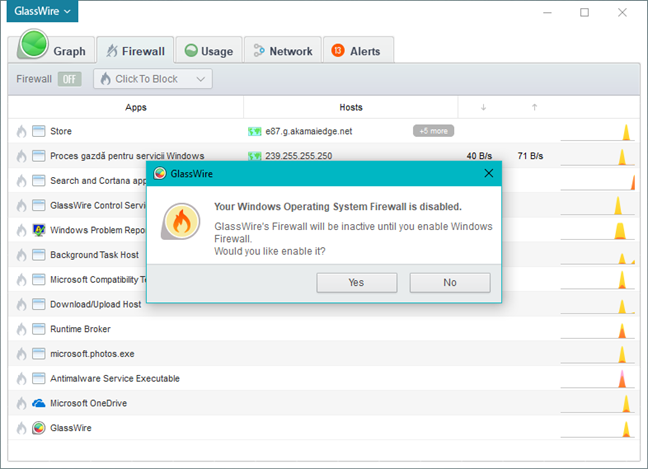648x469 pixels.
Task: Click the flame icon for Download/Upload Host
Action: tap(21, 305)
